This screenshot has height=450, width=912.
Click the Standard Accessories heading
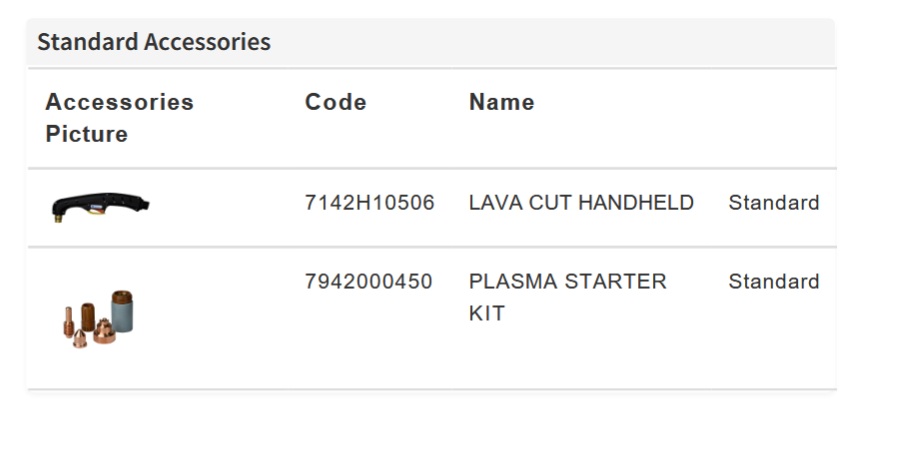pos(154,42)
